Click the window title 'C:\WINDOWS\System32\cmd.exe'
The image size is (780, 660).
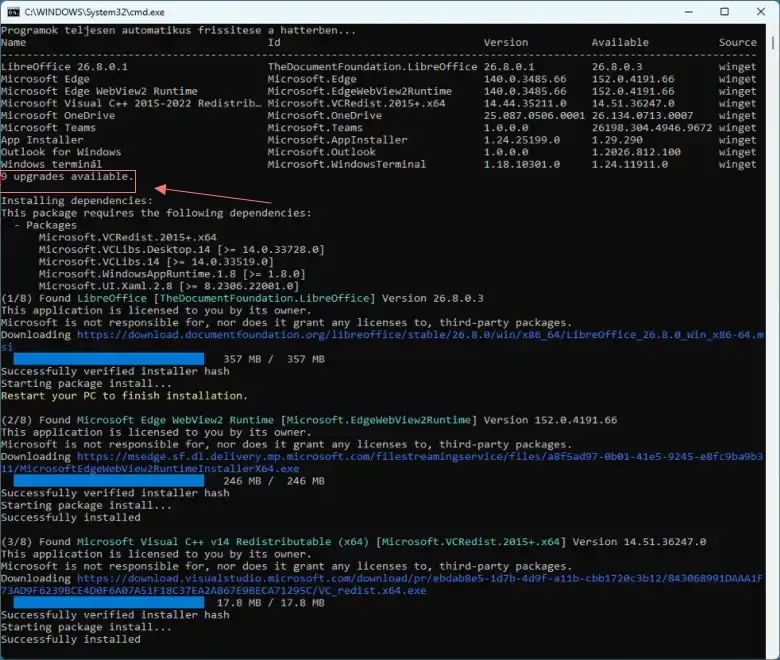click(95, 12)
